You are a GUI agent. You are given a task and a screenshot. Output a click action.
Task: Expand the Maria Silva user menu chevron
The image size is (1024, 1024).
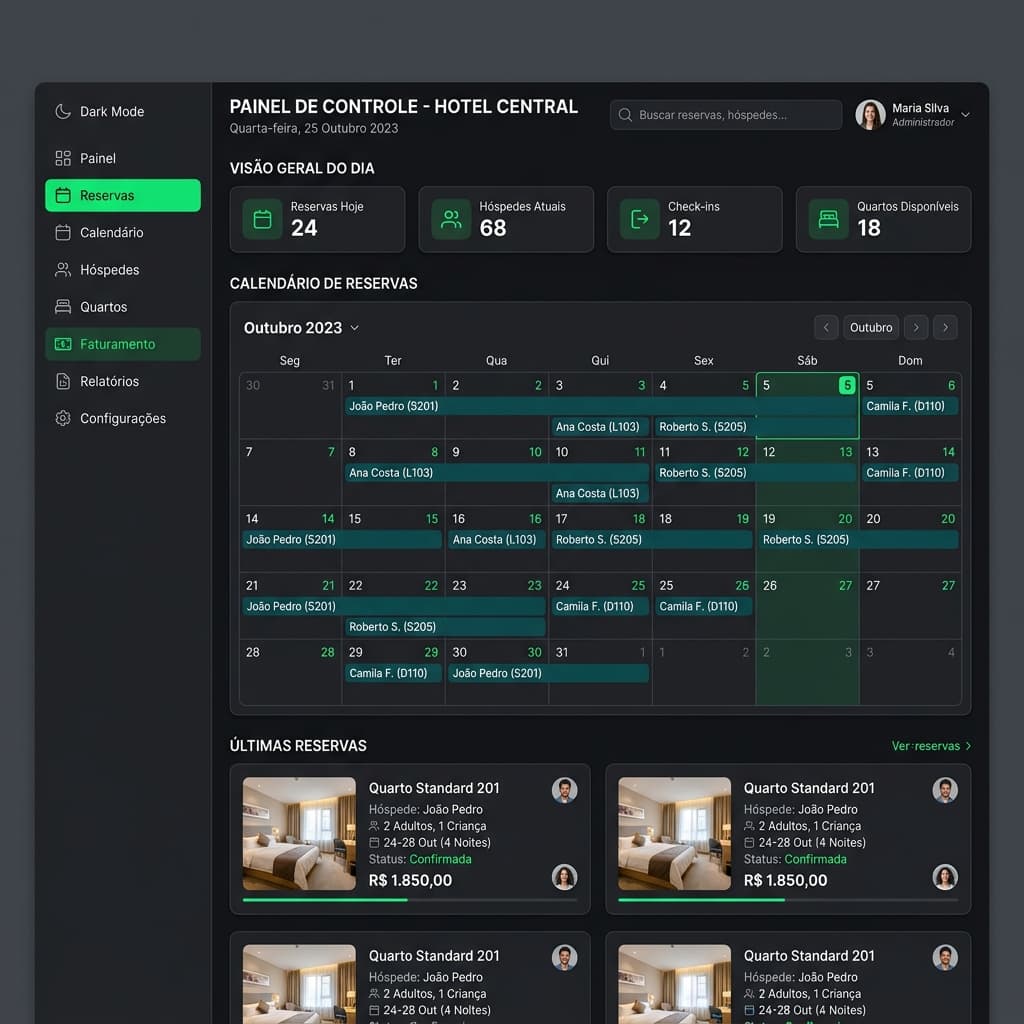965,115
